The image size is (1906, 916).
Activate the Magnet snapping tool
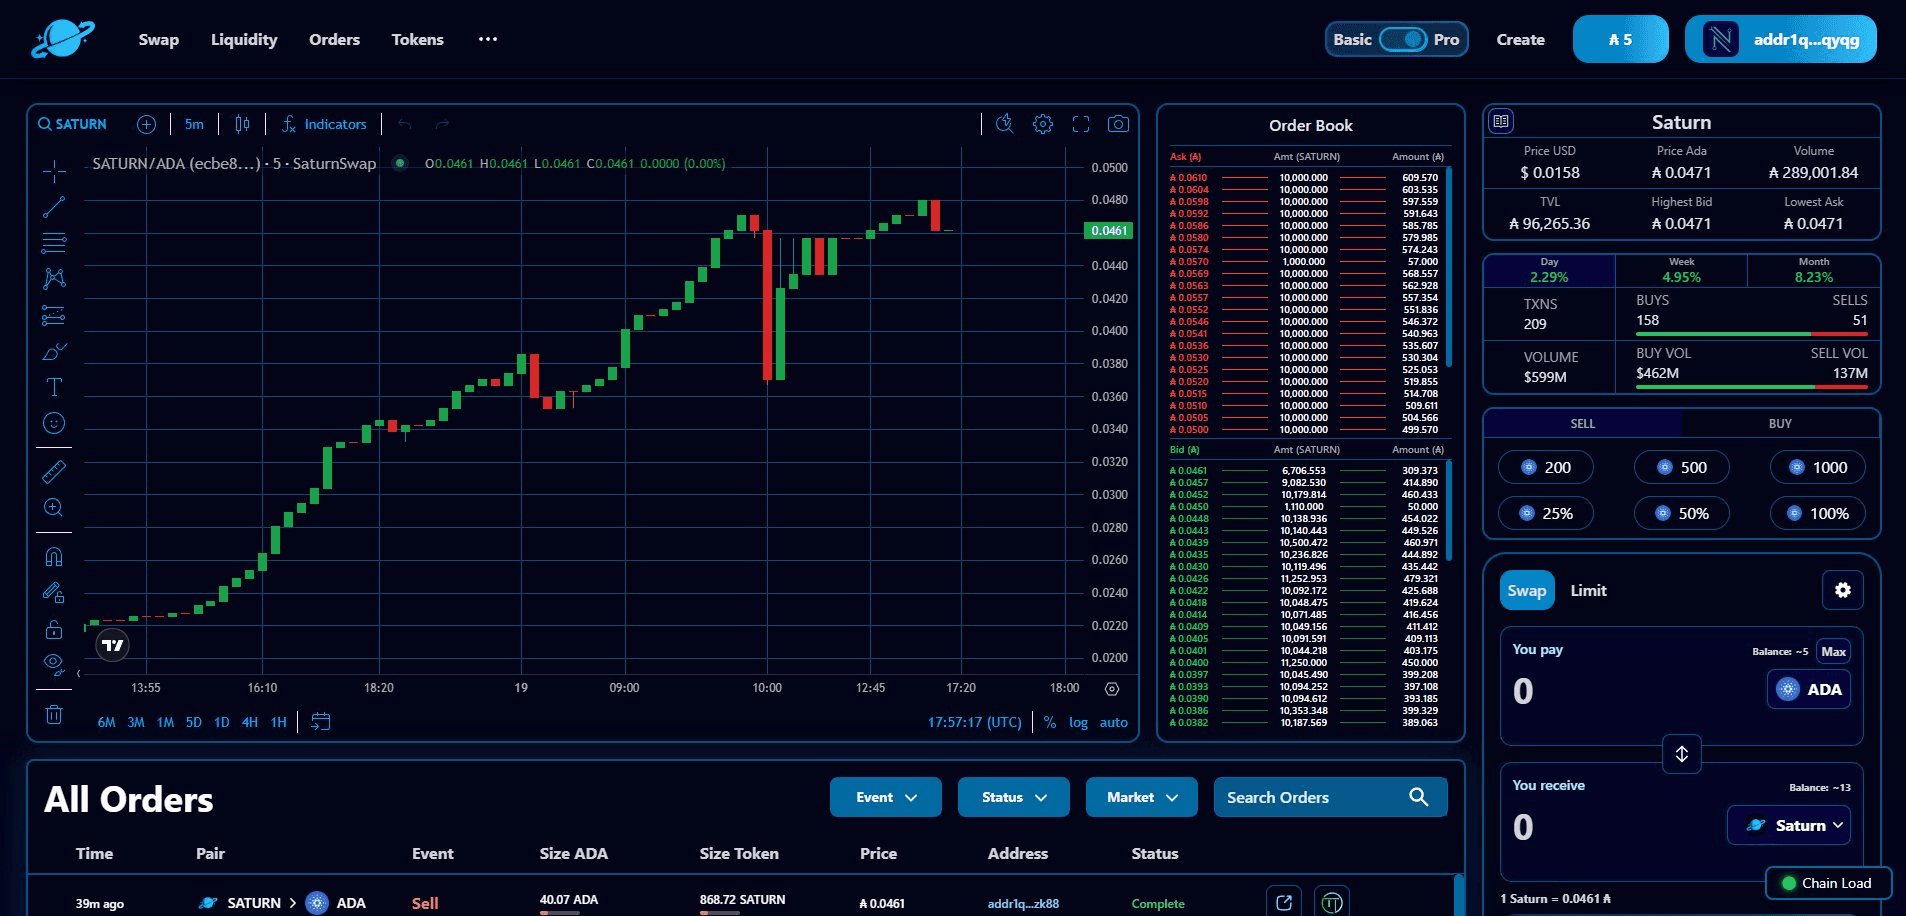click(x=55, y=556)
